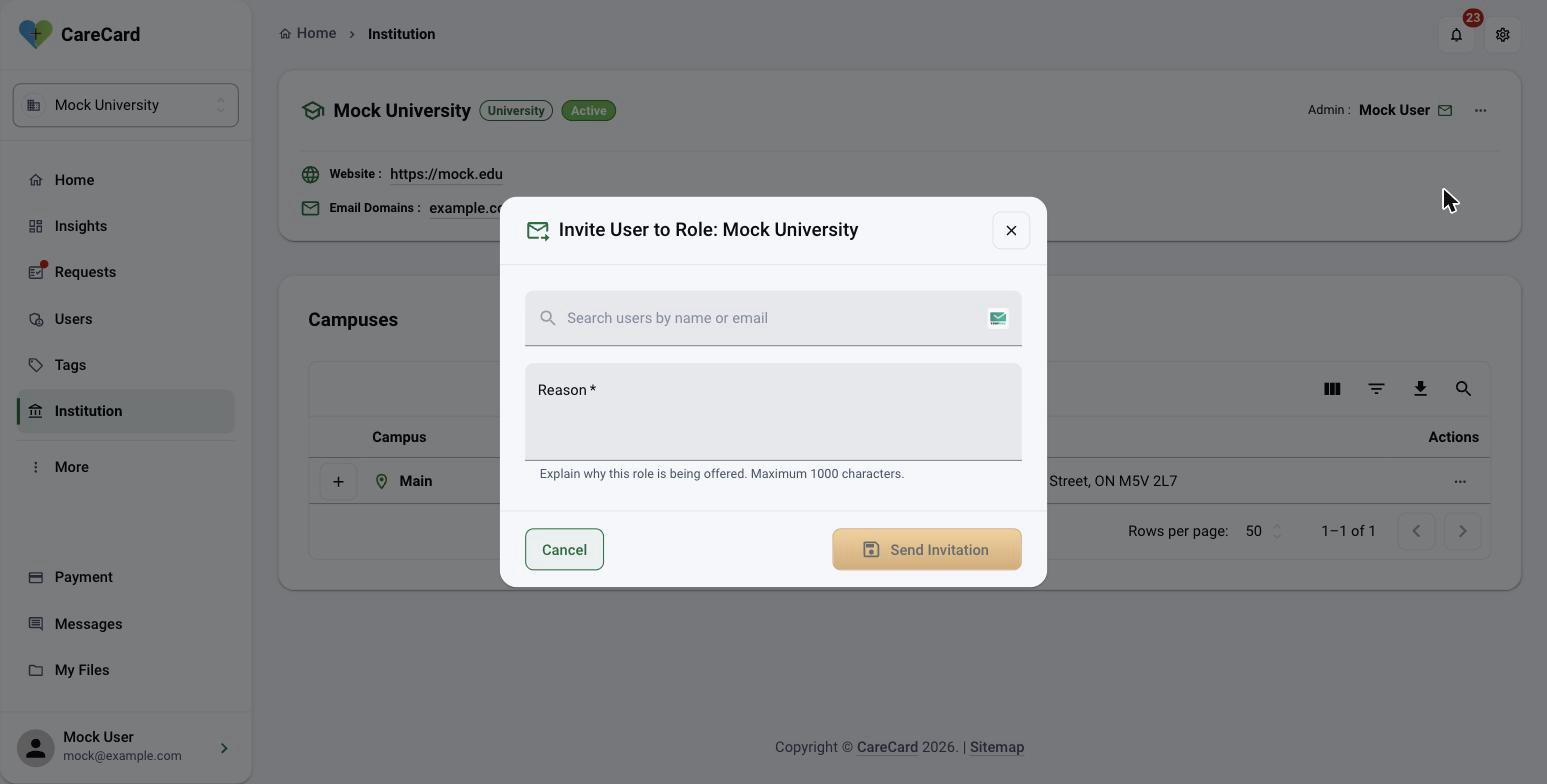Open the notifications bell
Screen dimensions: 1547x784
(x=1456, y=35)
